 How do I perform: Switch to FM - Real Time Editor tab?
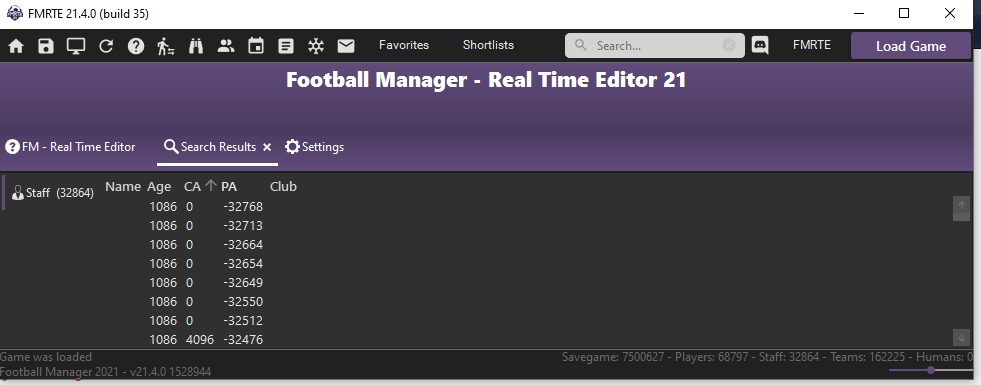pos(70,147)
